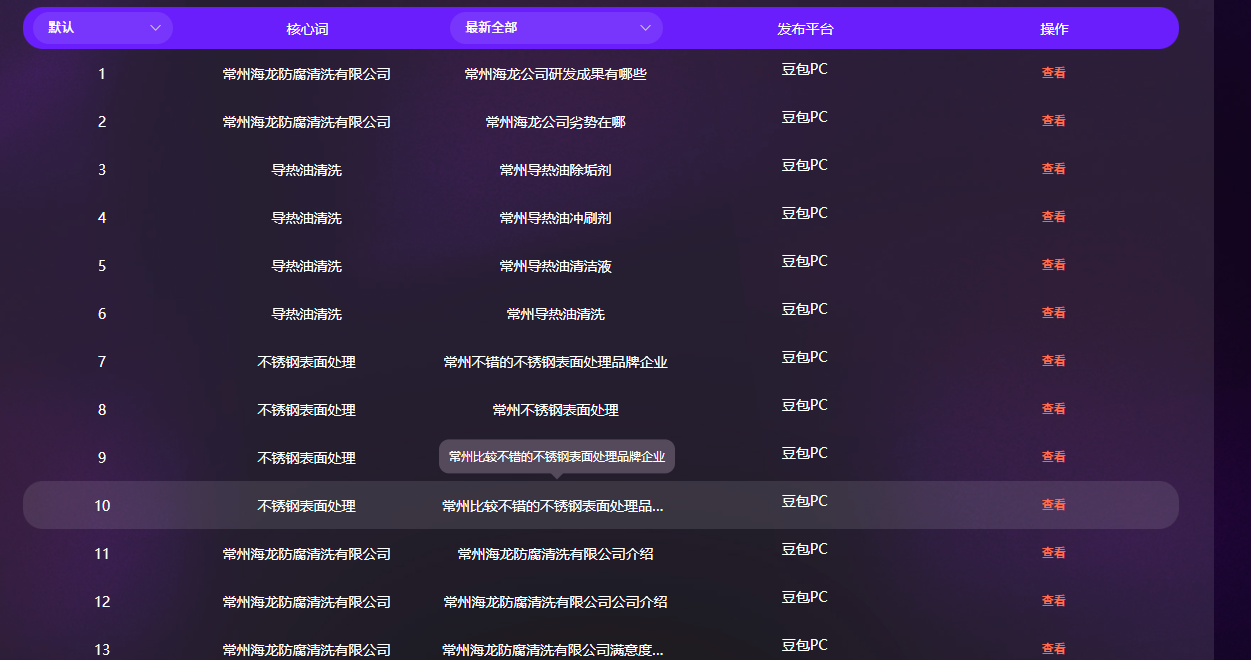
Task: Select the query 常州海龙公司劣势在哪
Action: click(x=556, y=122)
